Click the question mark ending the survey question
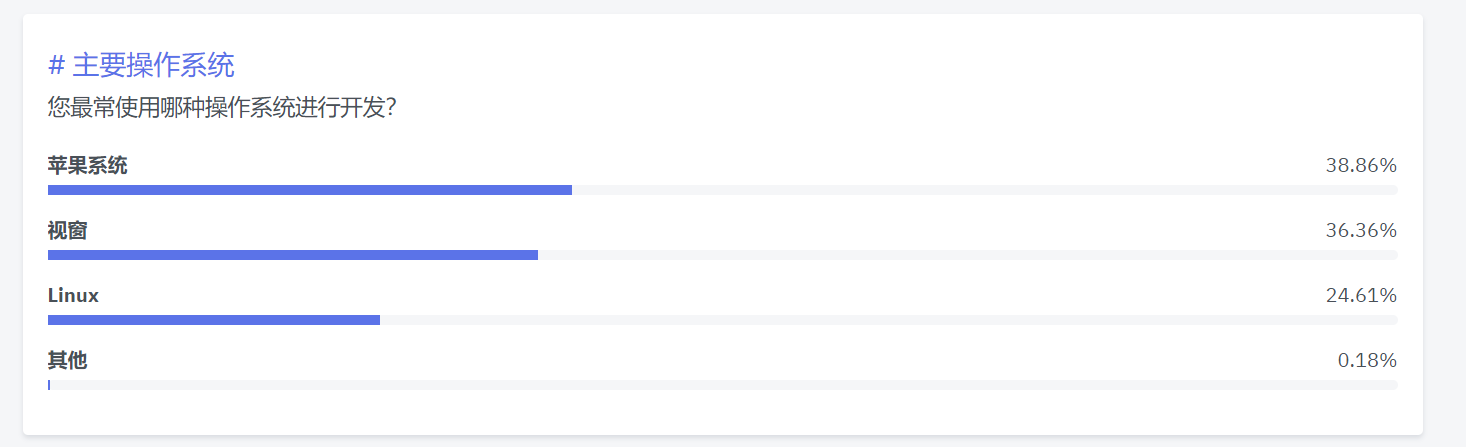Image resolution: width=1466 pixels, height=447 pixels. coord(392,107)
